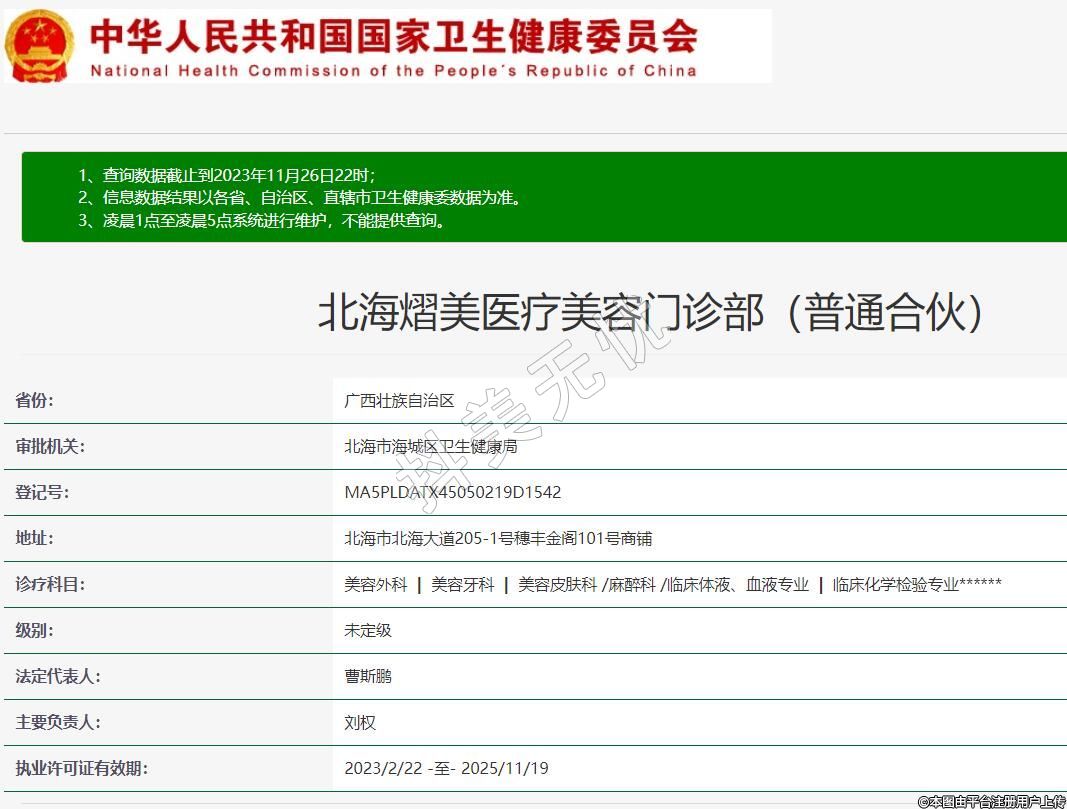
Task: Click the English National Health Commission subtitle
Action: 393,71
